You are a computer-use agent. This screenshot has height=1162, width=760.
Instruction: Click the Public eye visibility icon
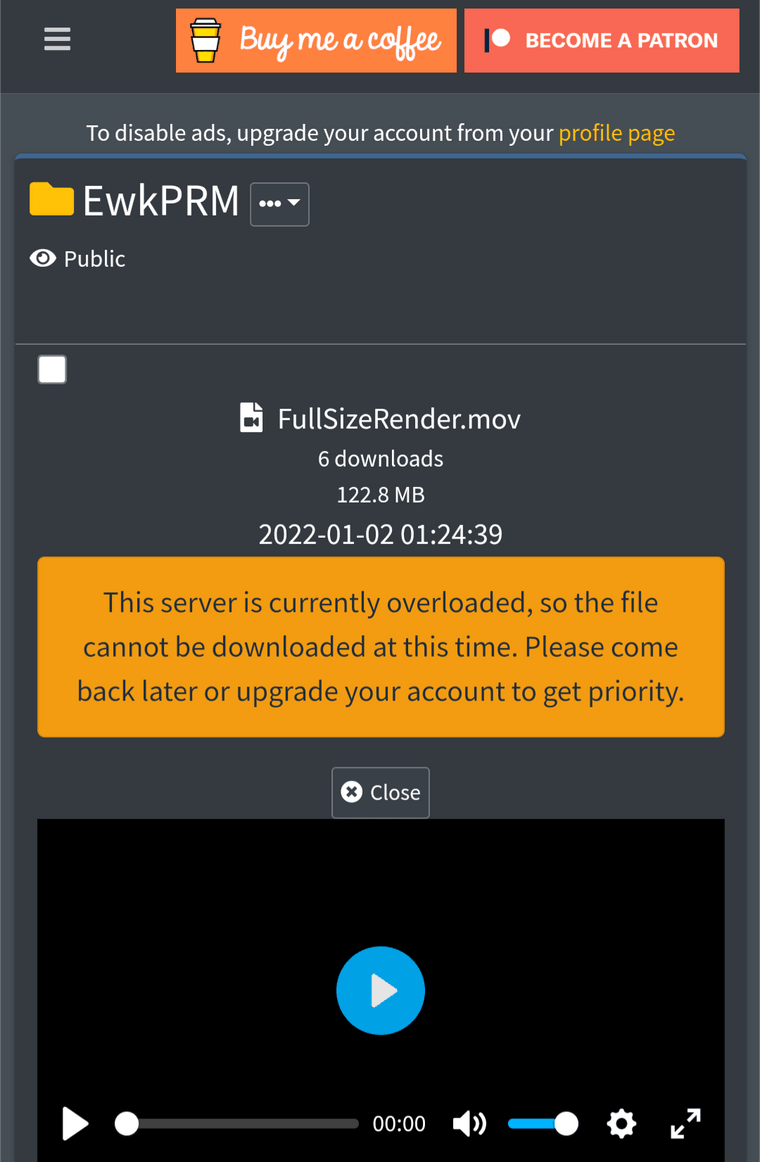(x=42, y=258)
